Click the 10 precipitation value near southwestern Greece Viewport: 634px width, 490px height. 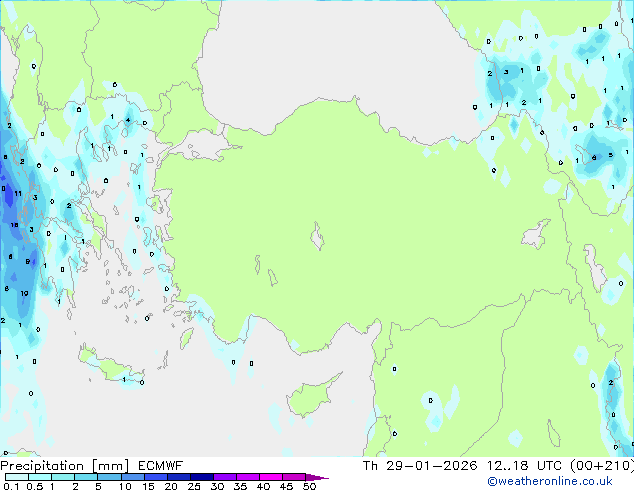24,293
